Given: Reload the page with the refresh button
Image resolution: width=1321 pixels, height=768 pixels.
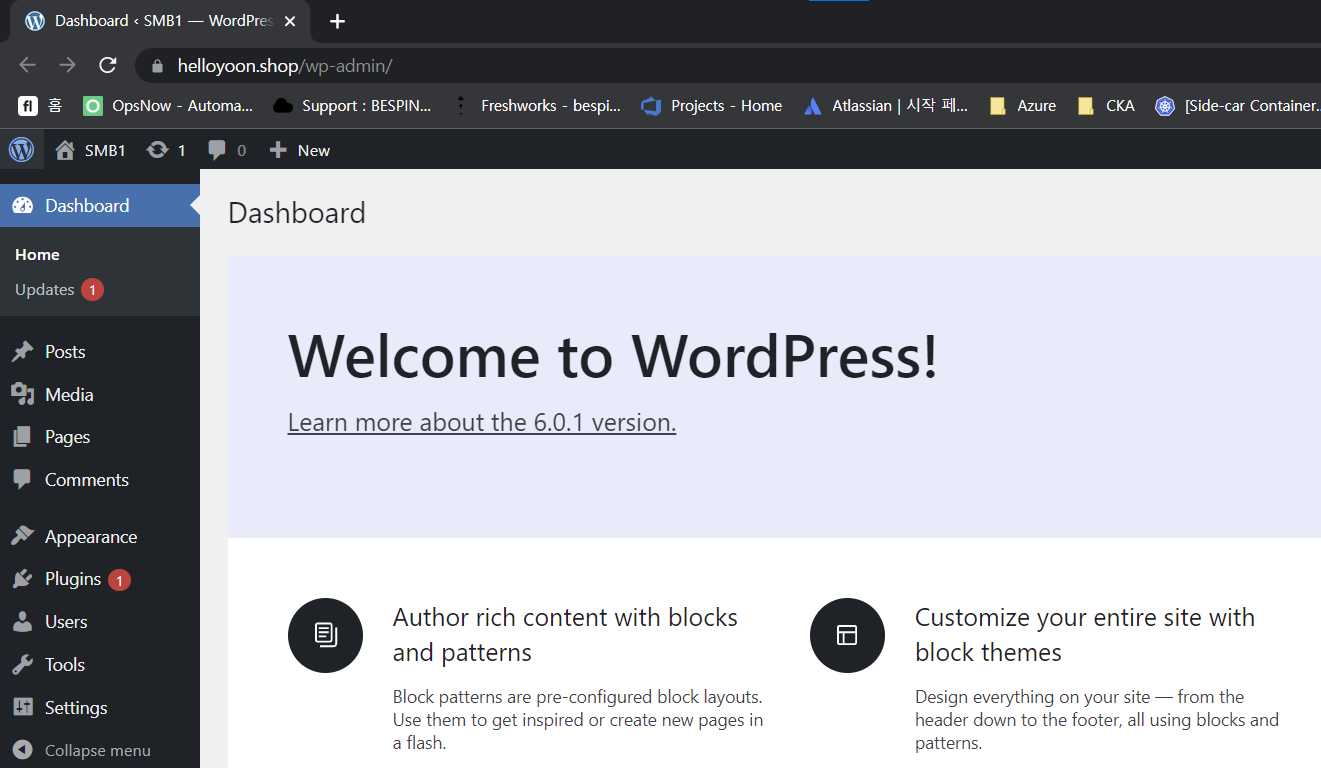Looking at the screenshot, I should click(108, 65).
